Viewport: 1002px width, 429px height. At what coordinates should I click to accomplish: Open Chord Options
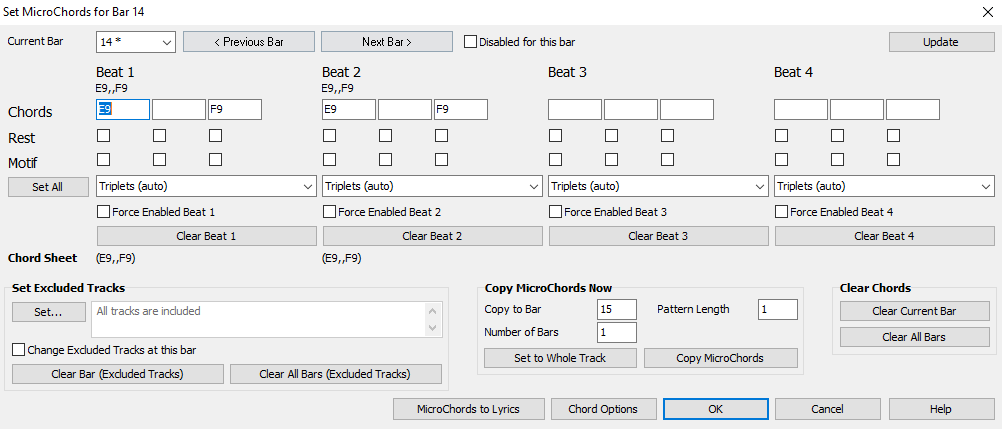point(603,409)
